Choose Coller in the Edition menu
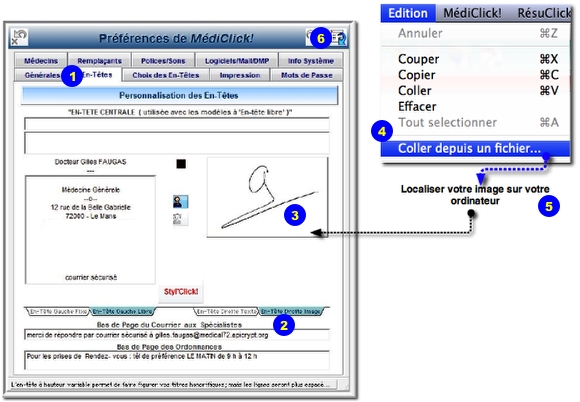Image resolution: width=580 pixels, height=402 pixels. click(x=476, y=91)
